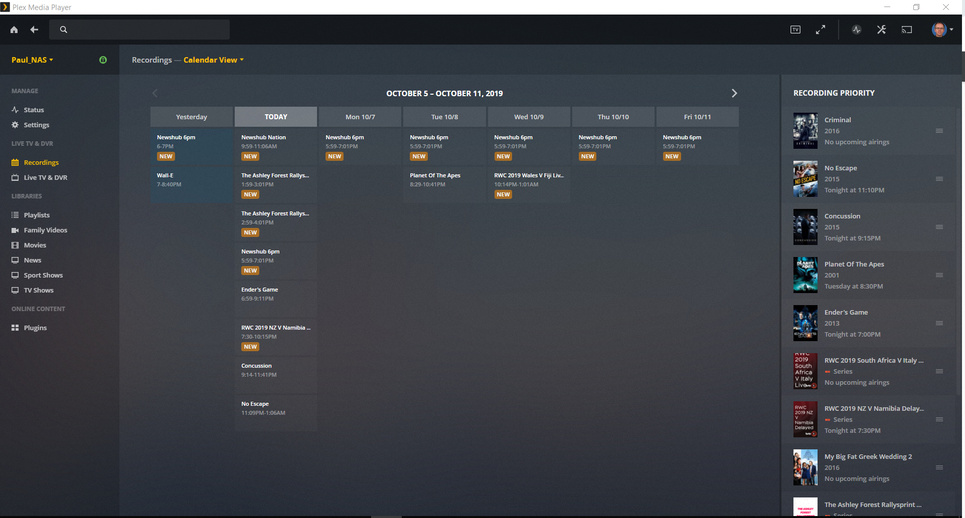Go to the next week arrow
965x518 pixels.
[734, 93]
